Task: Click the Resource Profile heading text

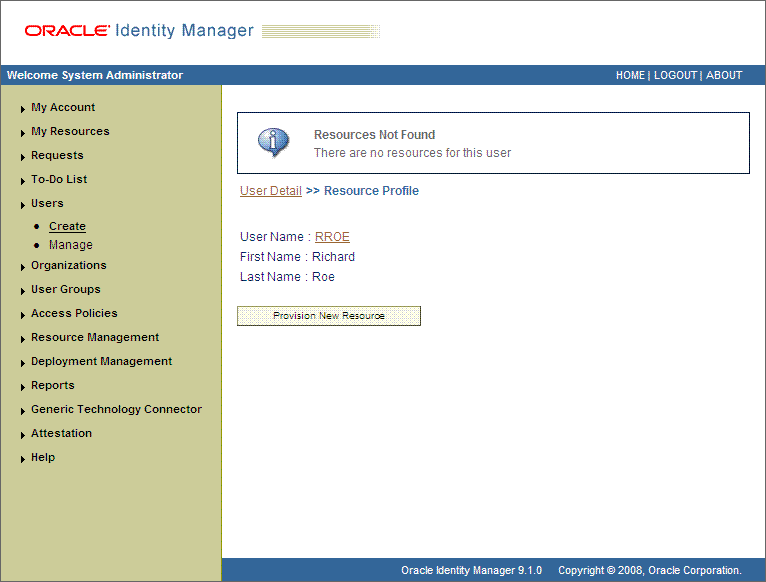Action: [371, 191]
